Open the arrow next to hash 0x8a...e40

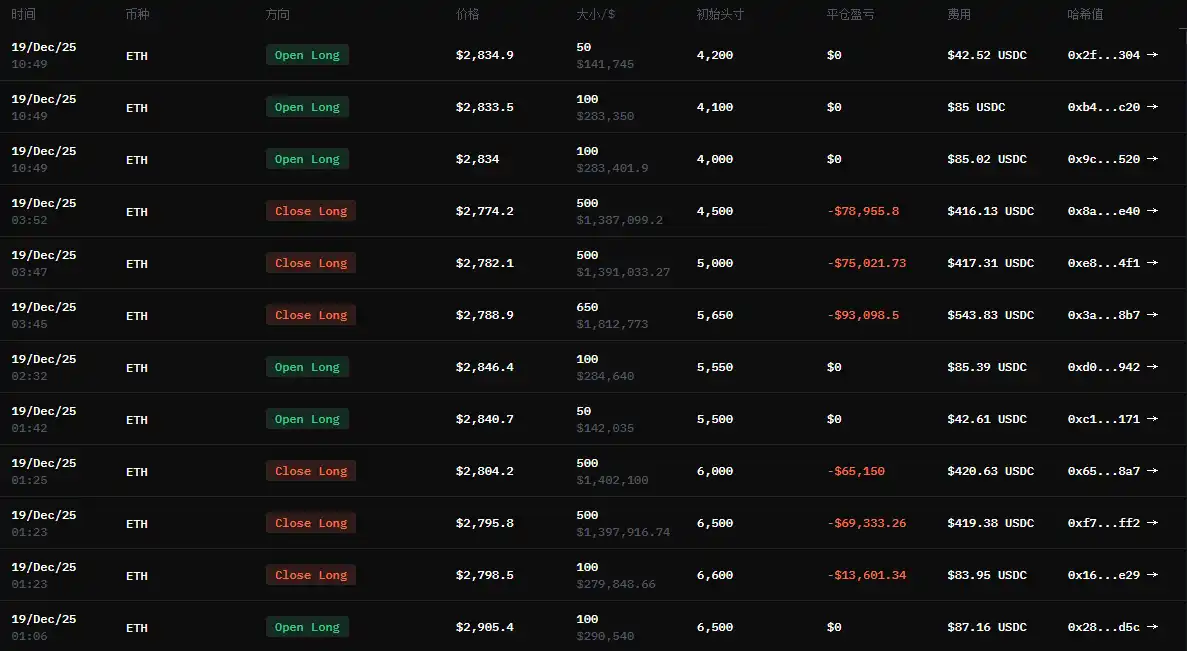click(1152, 211)
